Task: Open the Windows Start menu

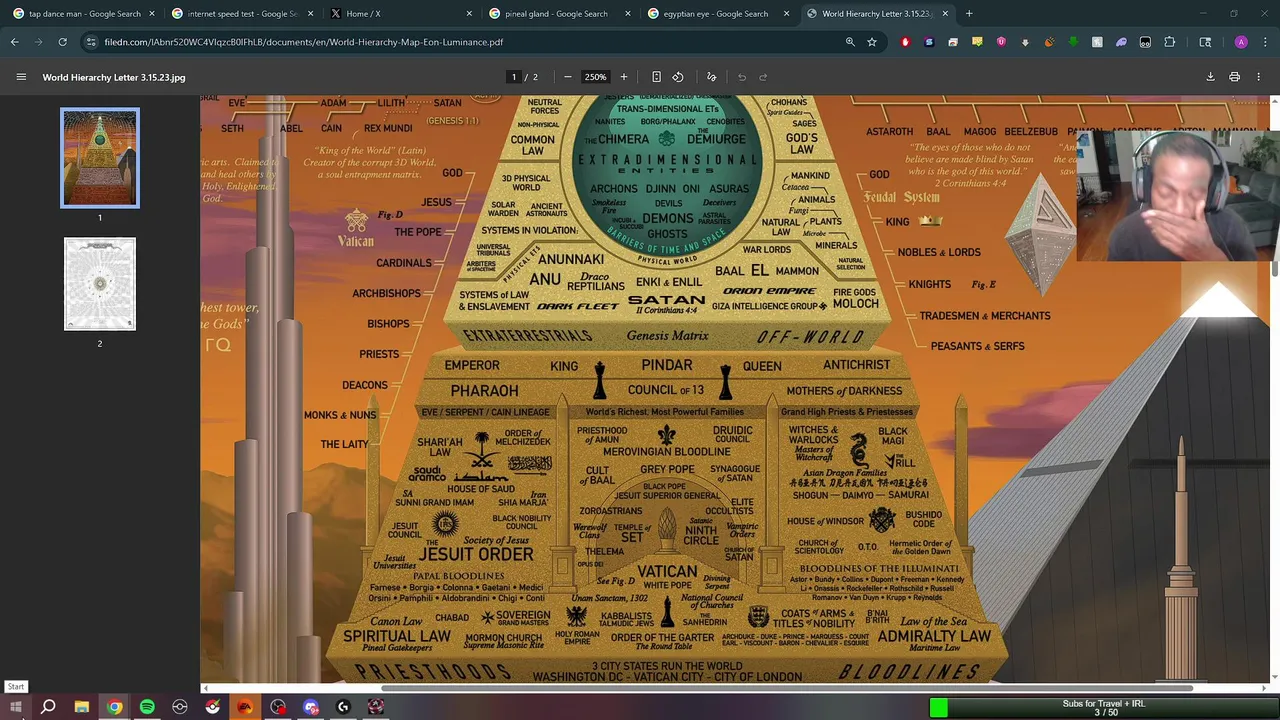Action: [16, 707]
